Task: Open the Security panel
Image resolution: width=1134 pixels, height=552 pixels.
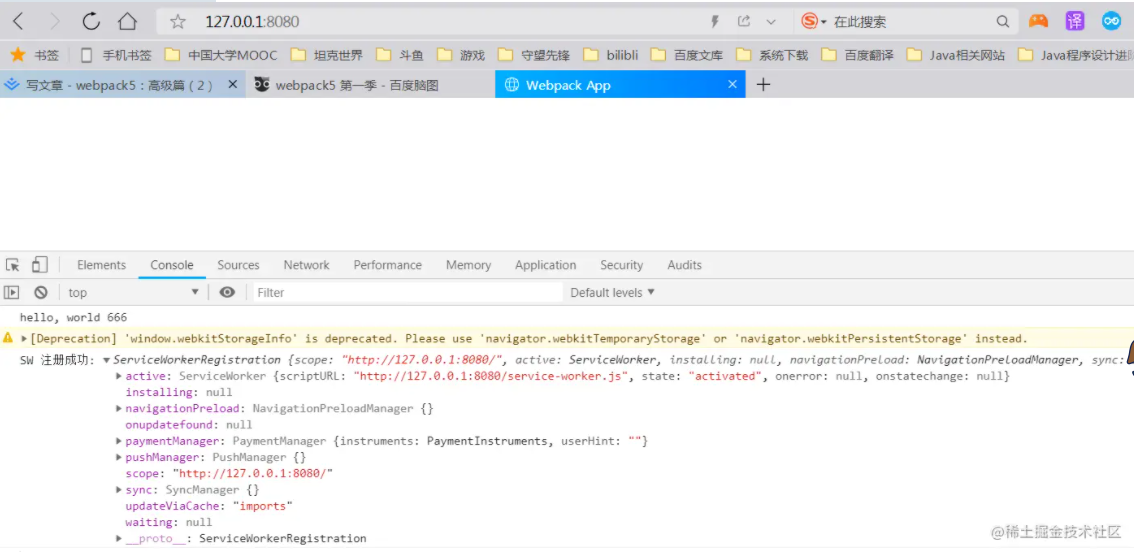Action: click(621, 265)
